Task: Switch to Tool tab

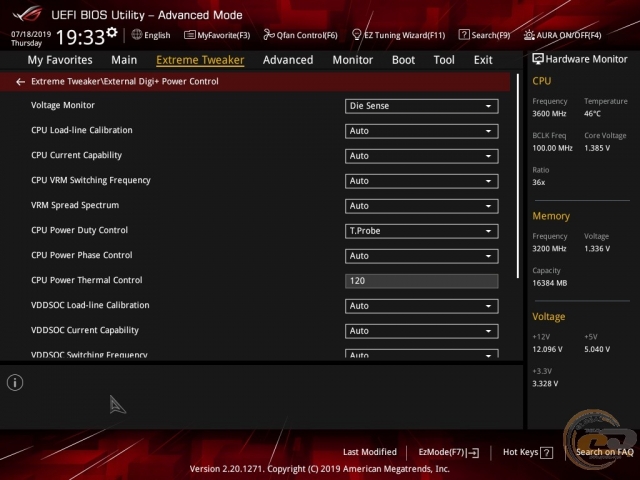Action: coord(444,60)
